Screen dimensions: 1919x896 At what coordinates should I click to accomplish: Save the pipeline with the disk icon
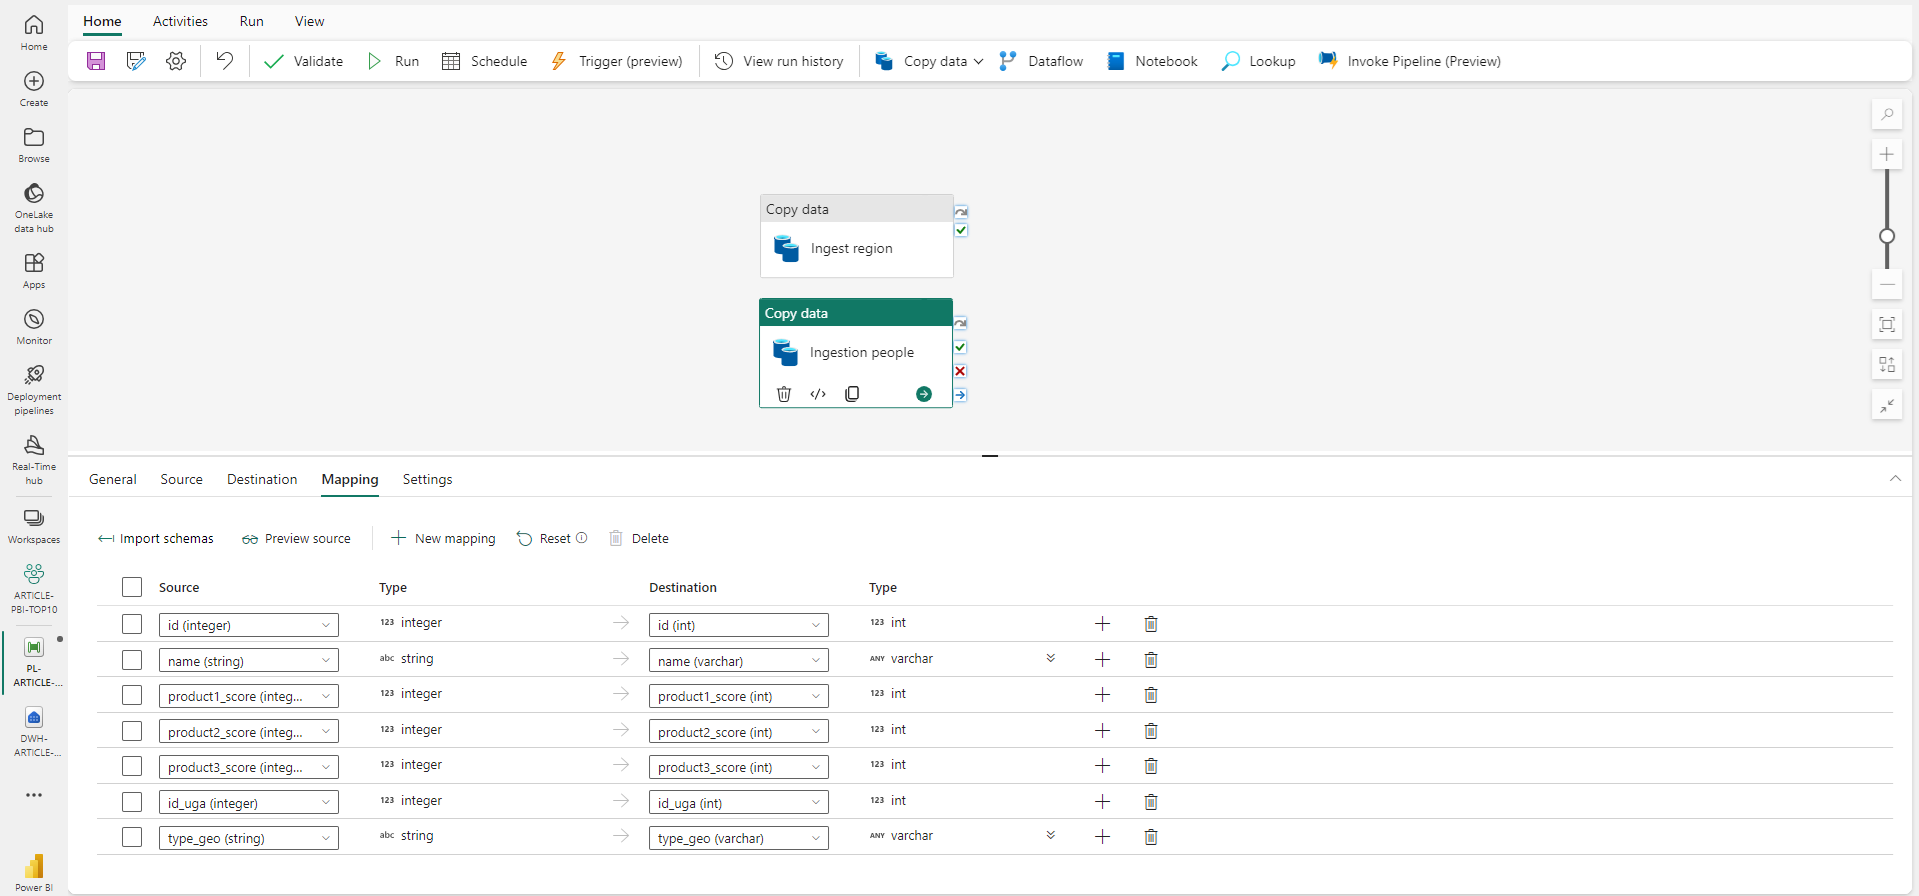point(96,61)
